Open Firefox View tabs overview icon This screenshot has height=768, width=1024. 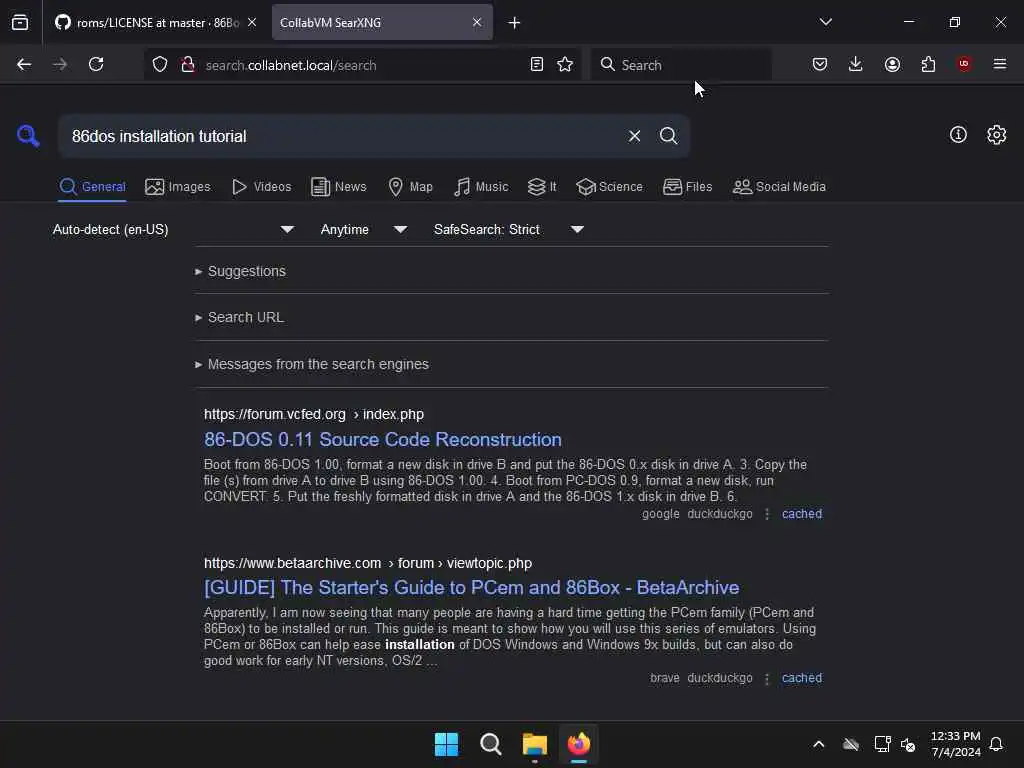[20, 22]
